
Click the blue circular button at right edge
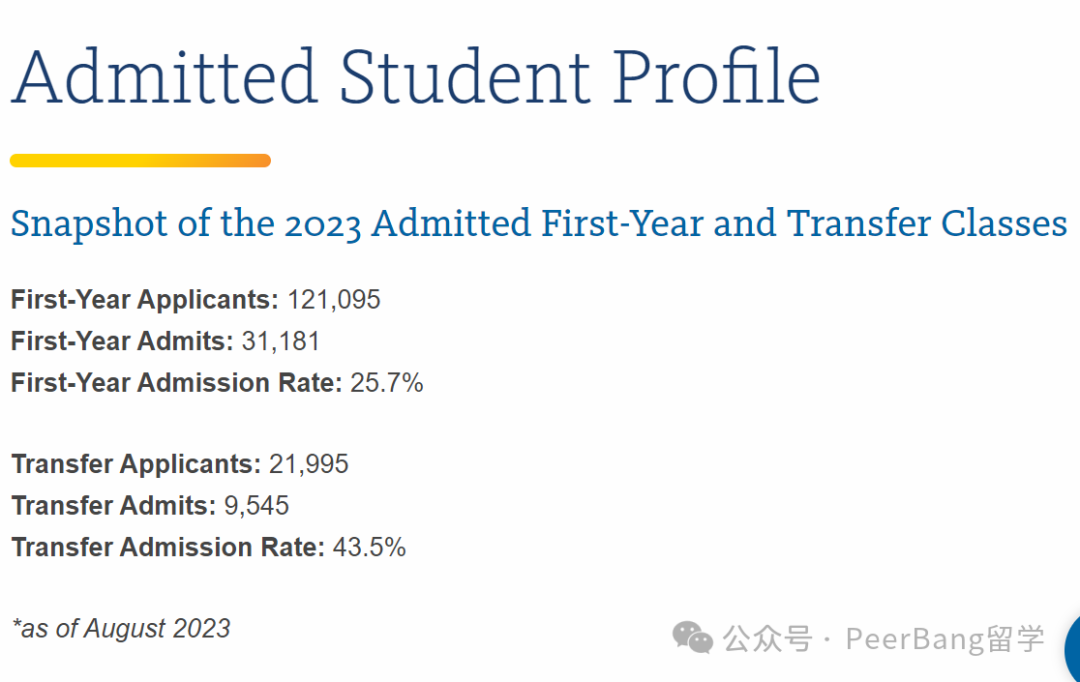[x=1071, y=646]
